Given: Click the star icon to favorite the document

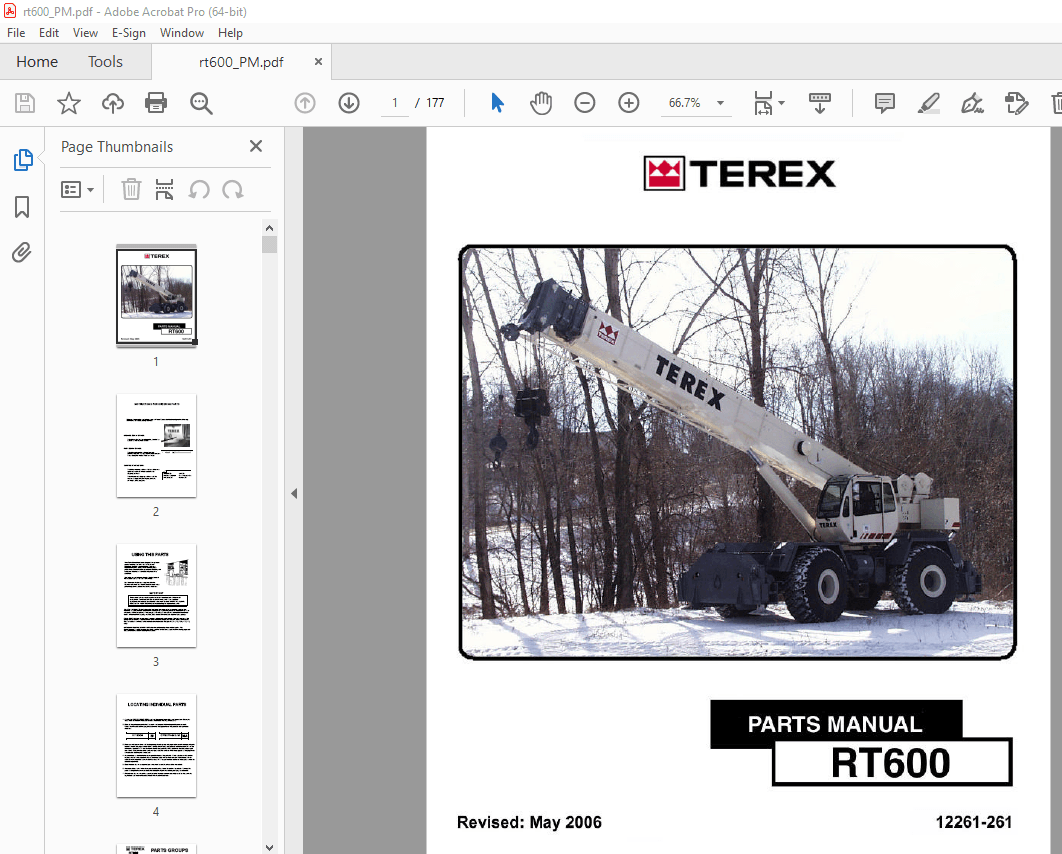Looking at the screenshot, I should 67,103.
